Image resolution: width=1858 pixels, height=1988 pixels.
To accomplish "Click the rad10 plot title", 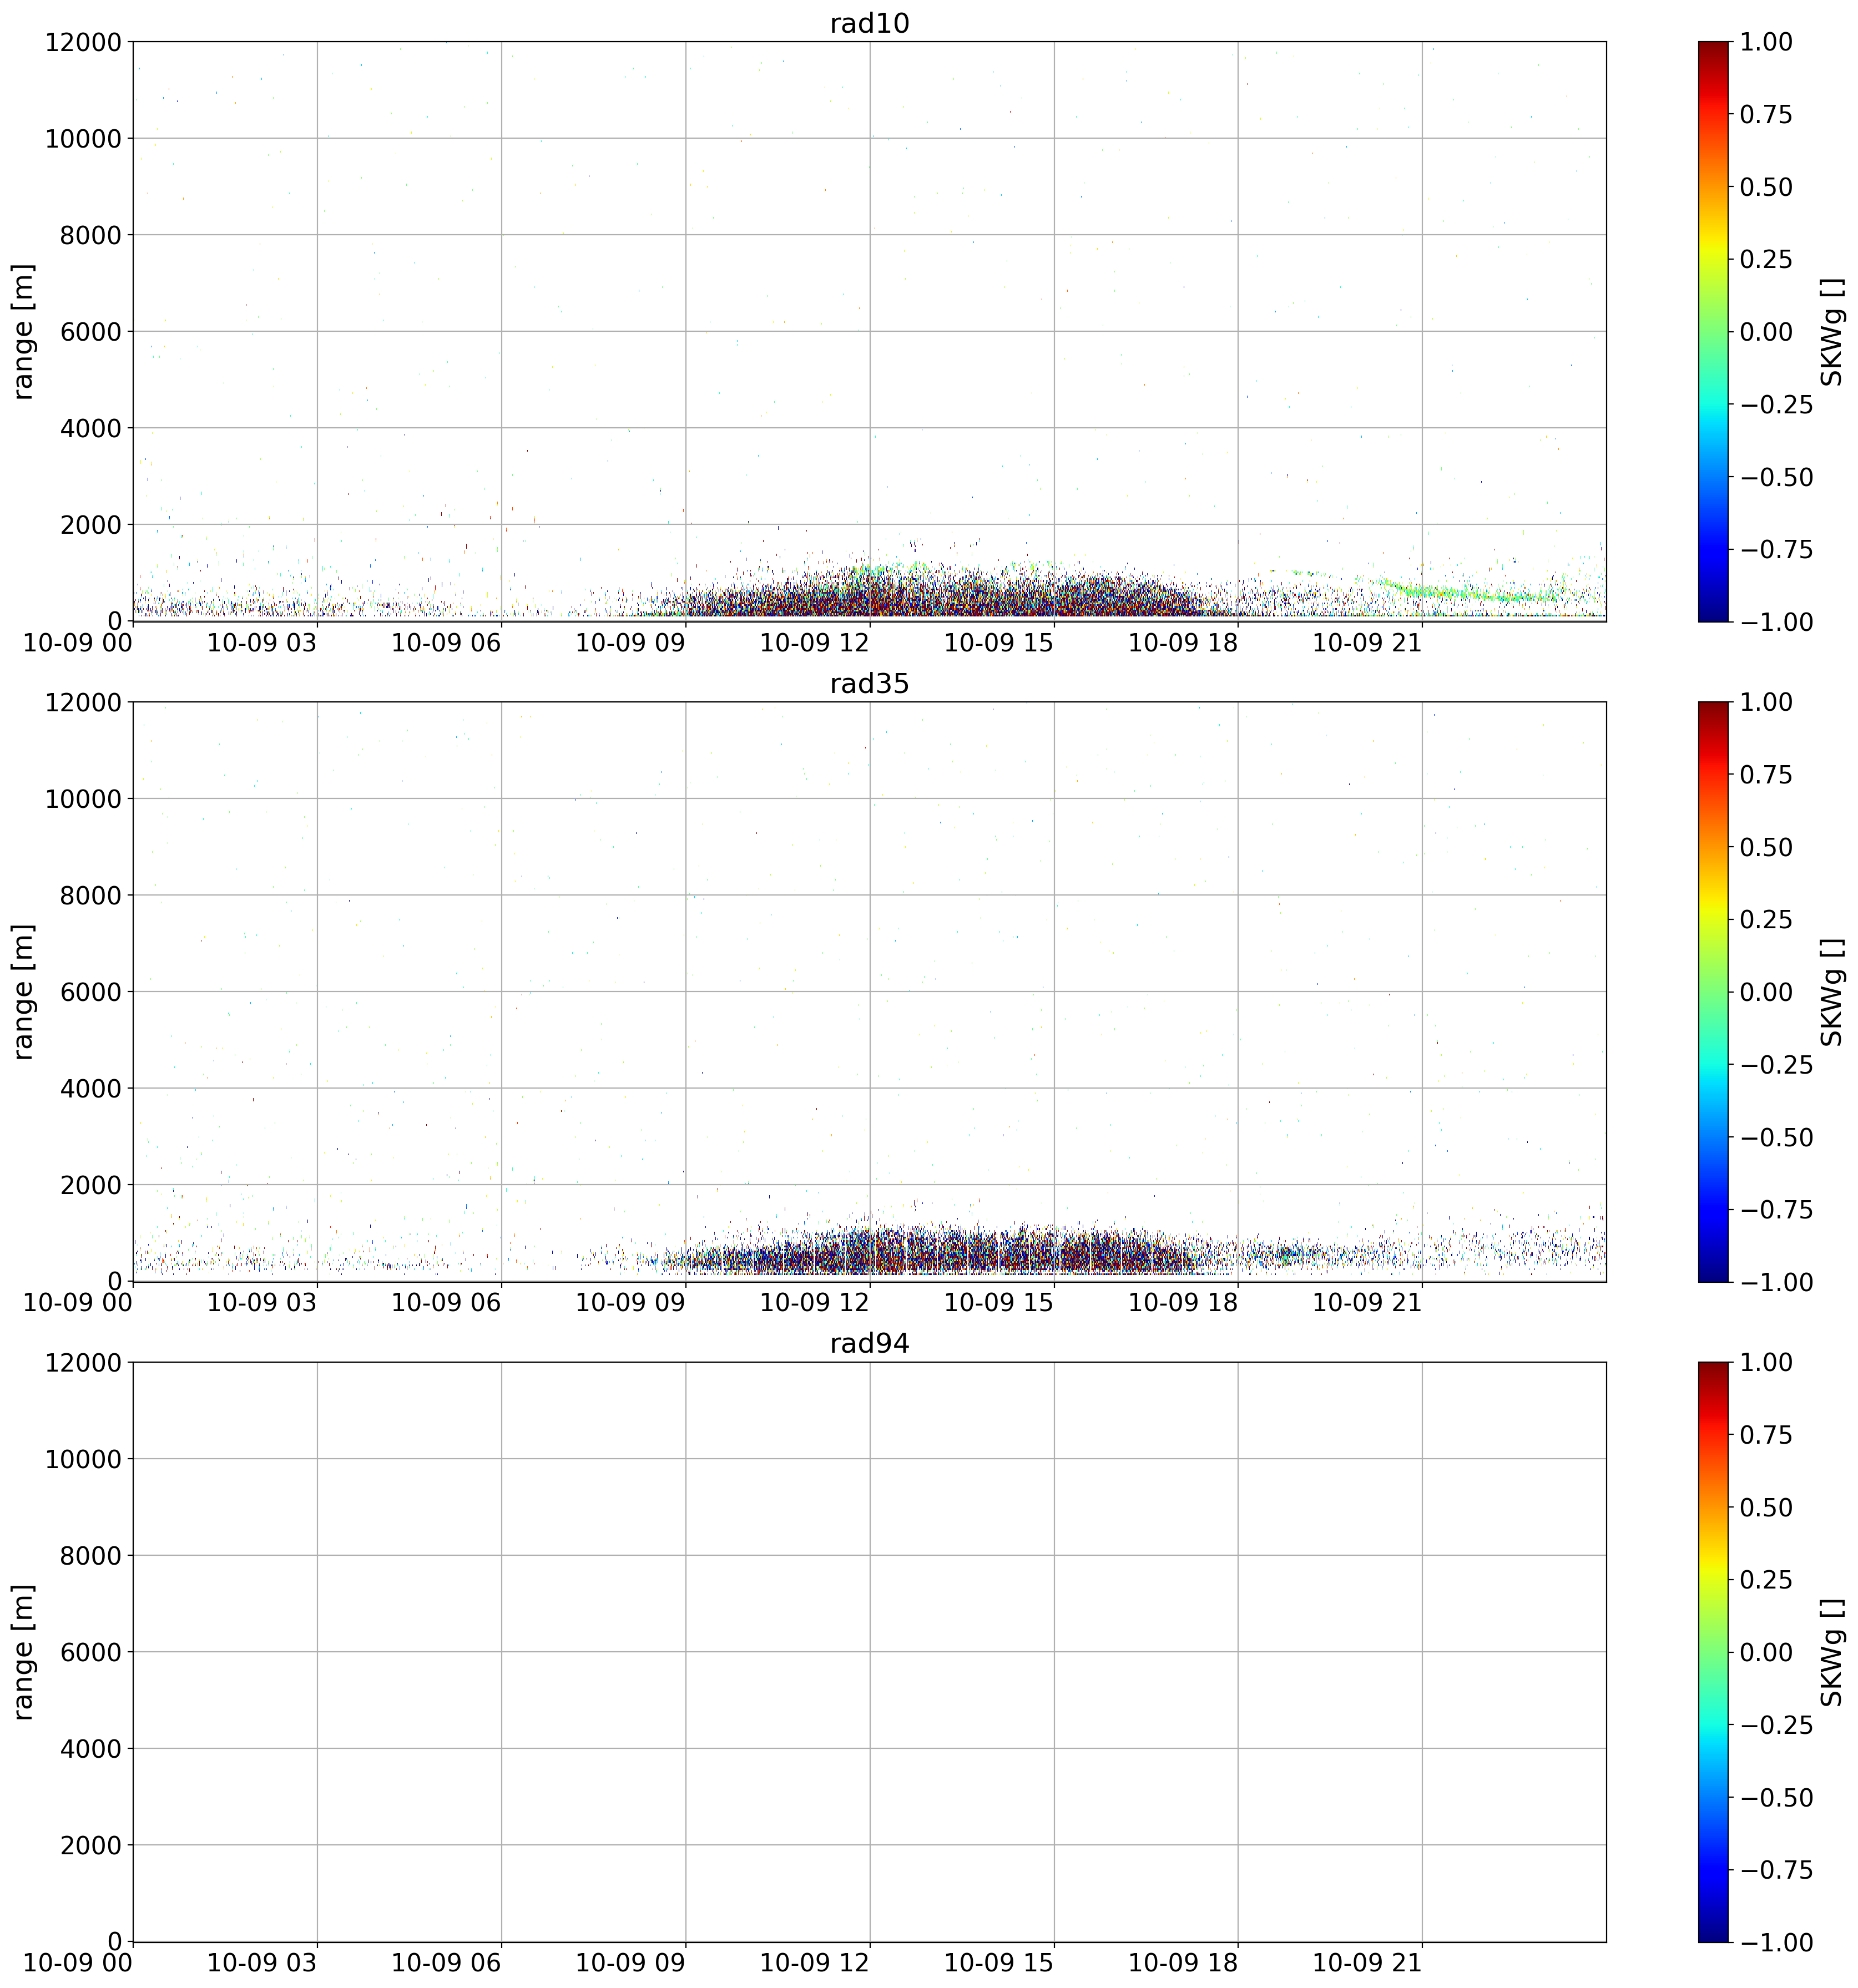I will point(869,24).
